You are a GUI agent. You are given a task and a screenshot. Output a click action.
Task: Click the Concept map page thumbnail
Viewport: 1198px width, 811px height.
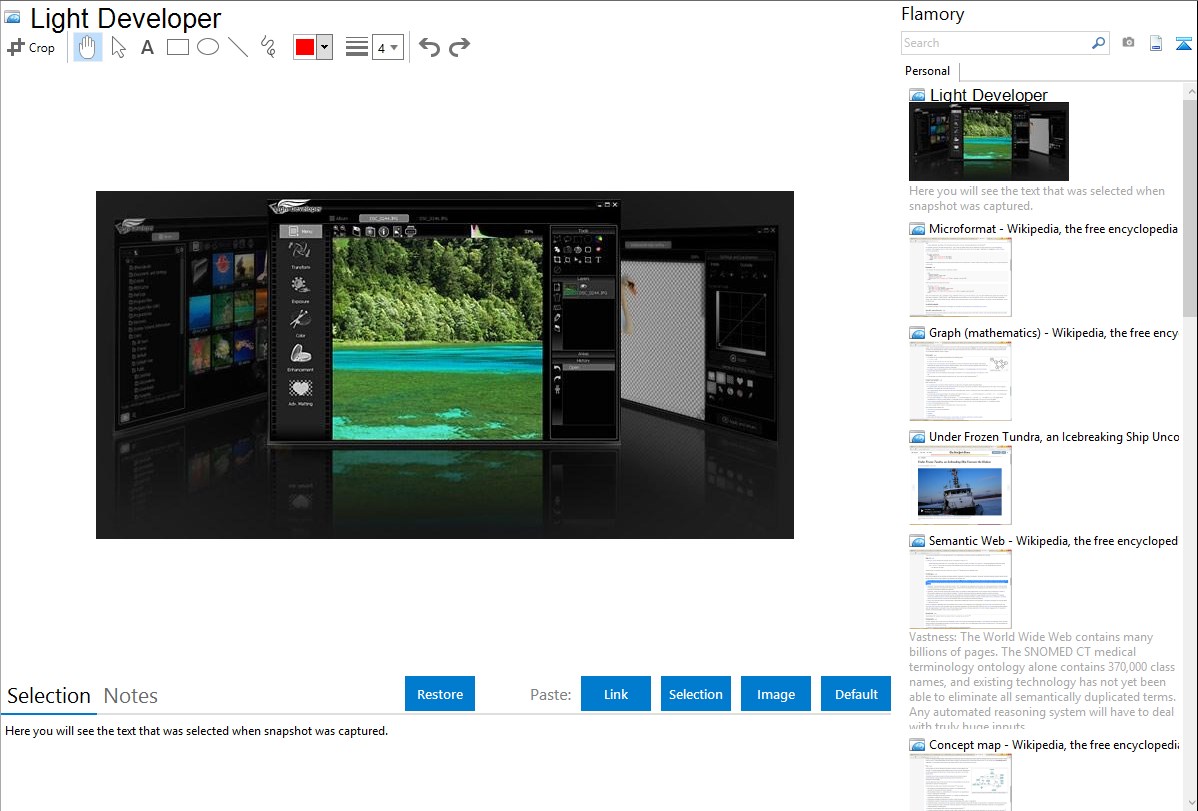(x=960, y=782)
